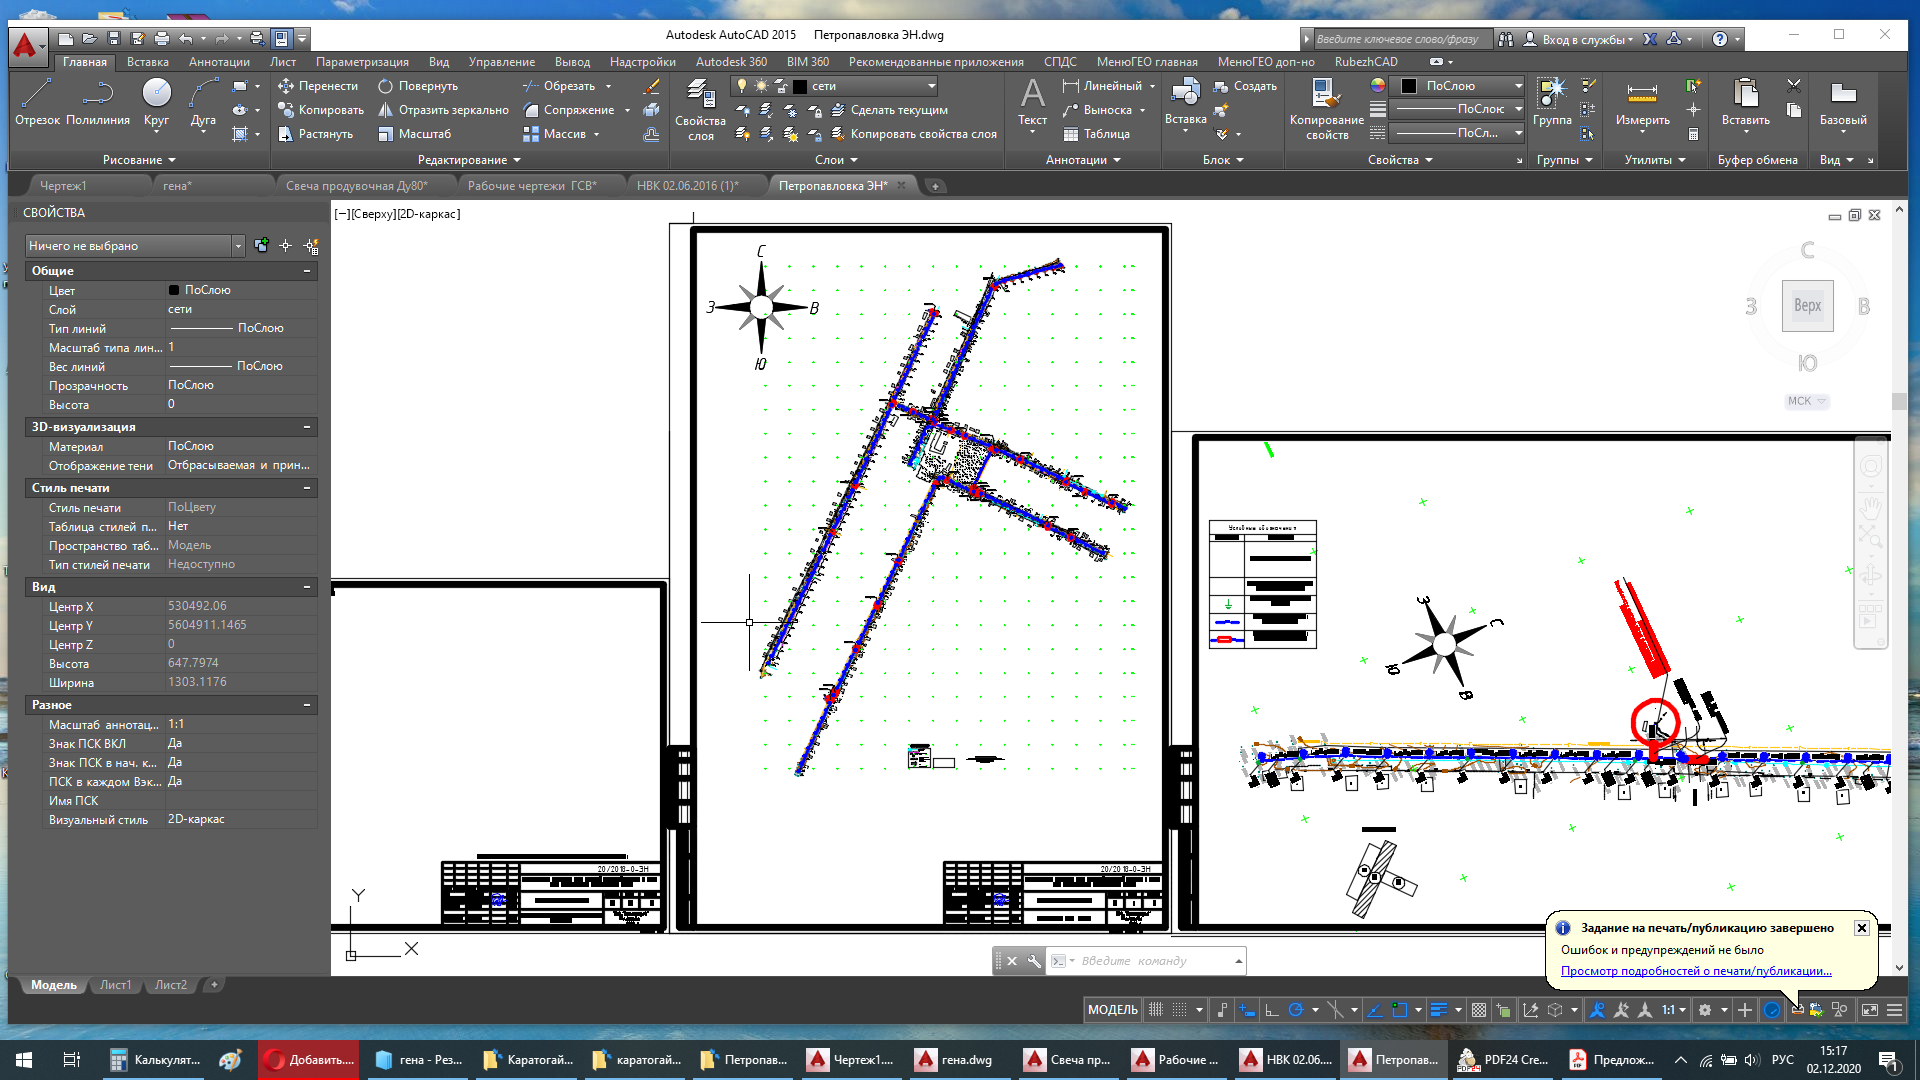Choose the Повернуть rotate tool

coord(417,86)
